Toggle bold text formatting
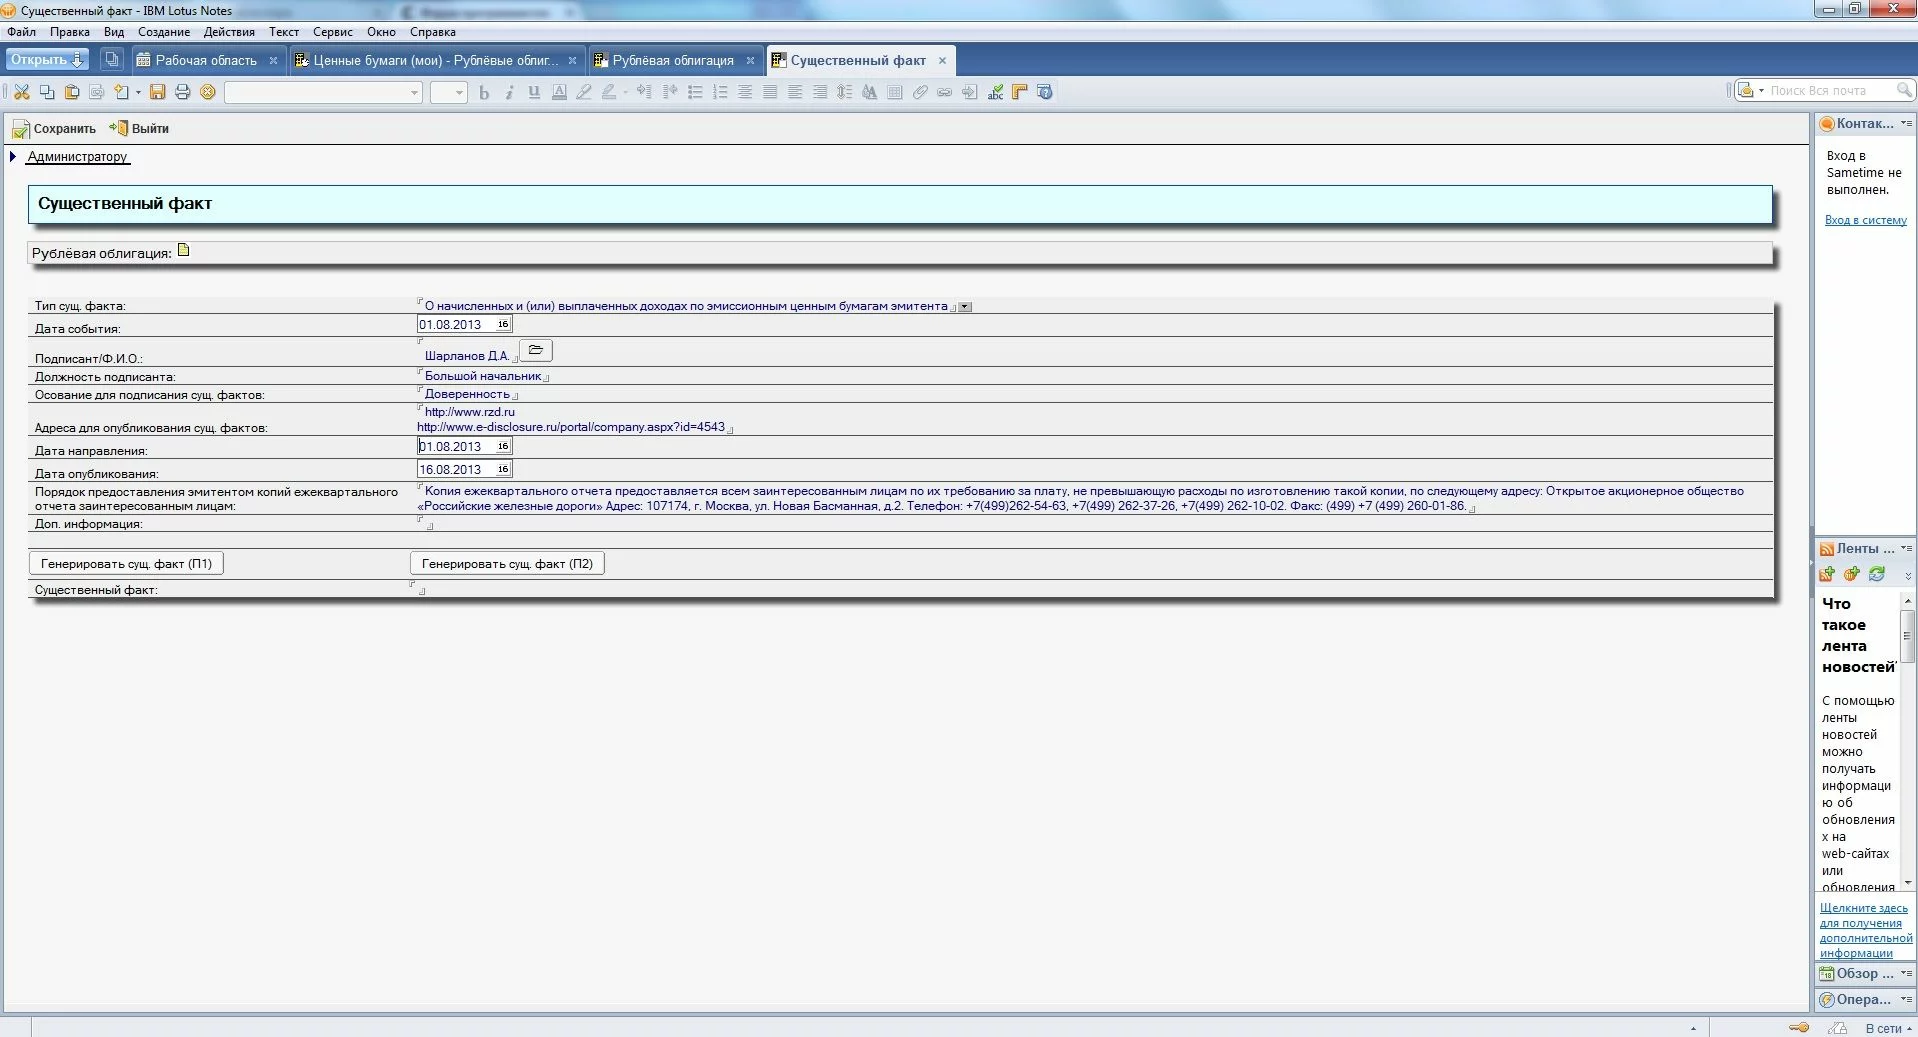 tap(484, 92)
